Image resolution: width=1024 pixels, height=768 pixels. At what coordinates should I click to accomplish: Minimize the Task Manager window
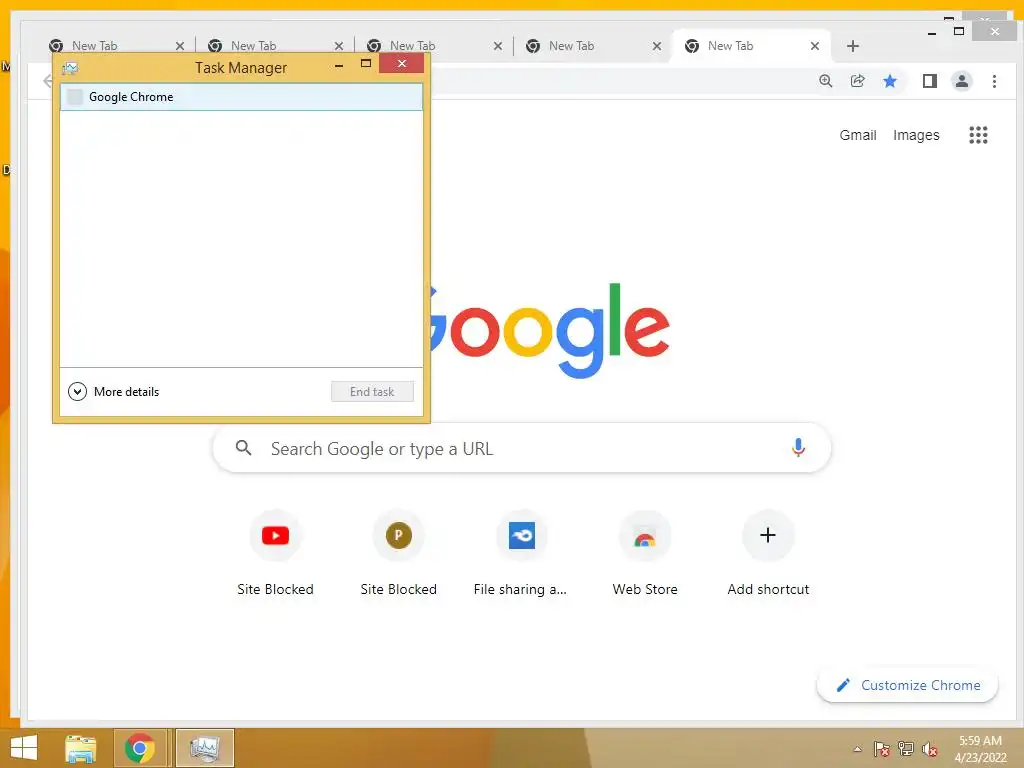click(x=338, y=64)
